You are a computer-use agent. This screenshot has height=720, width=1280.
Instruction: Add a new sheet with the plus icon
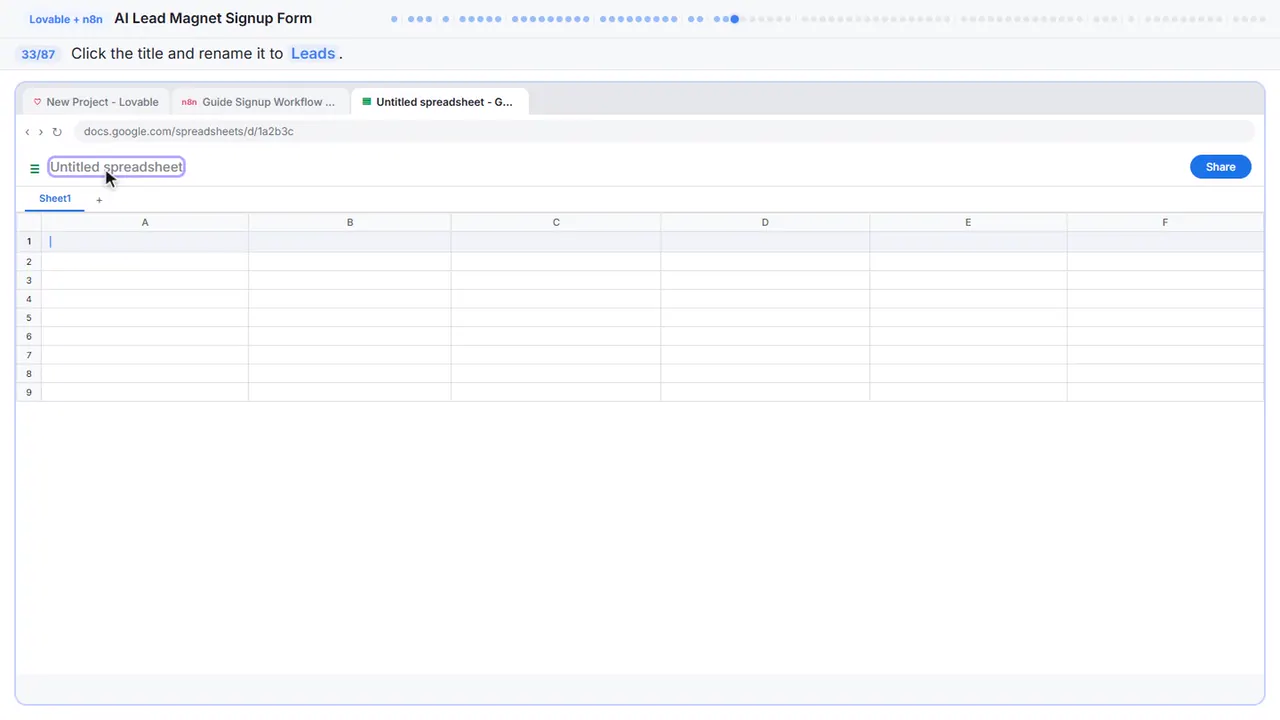tap(99, 200)
